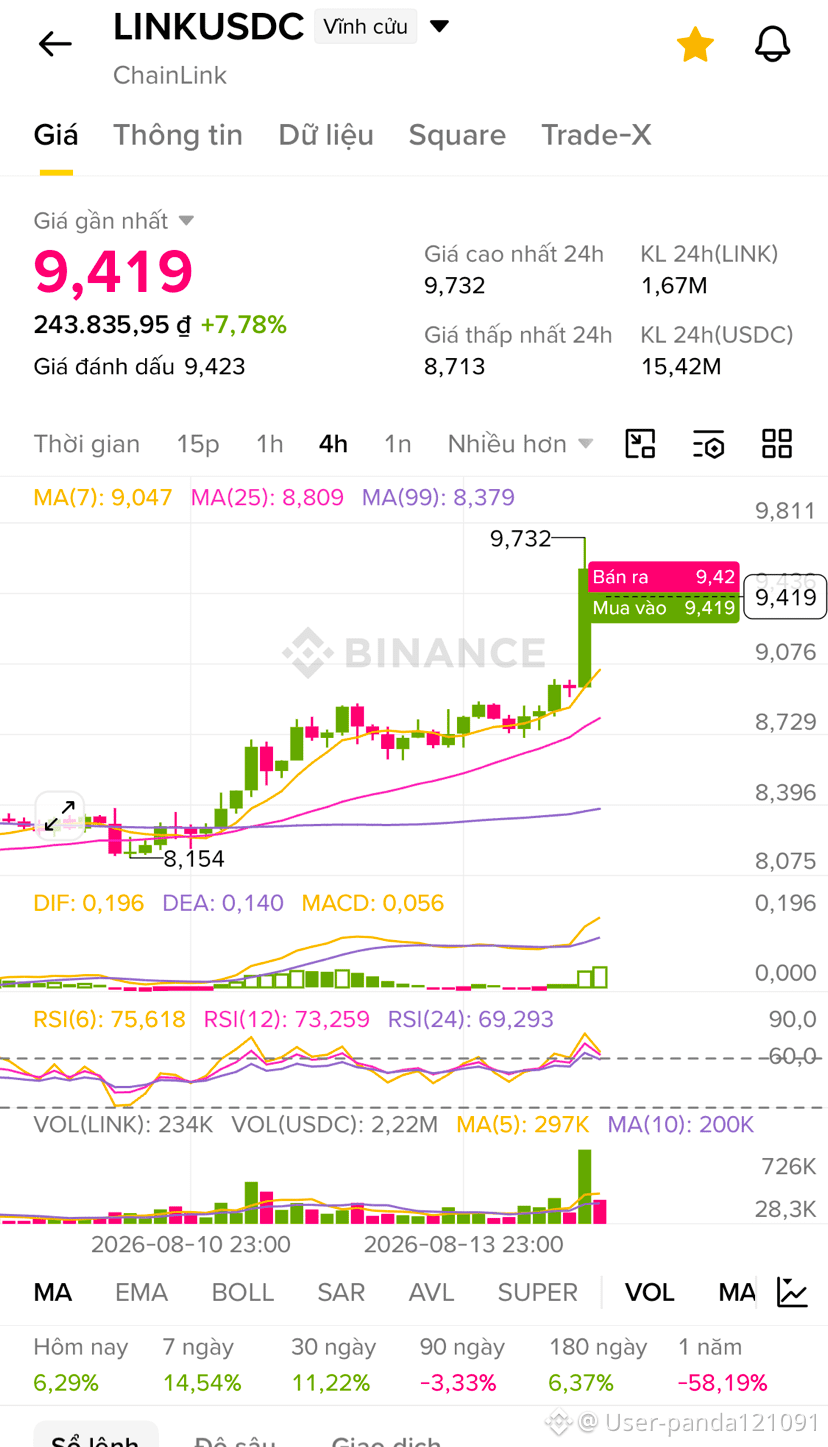Screen dimensions: 828x1447
Task: Toggle the VOL sub-indicator
Action: click(650, 1292)
